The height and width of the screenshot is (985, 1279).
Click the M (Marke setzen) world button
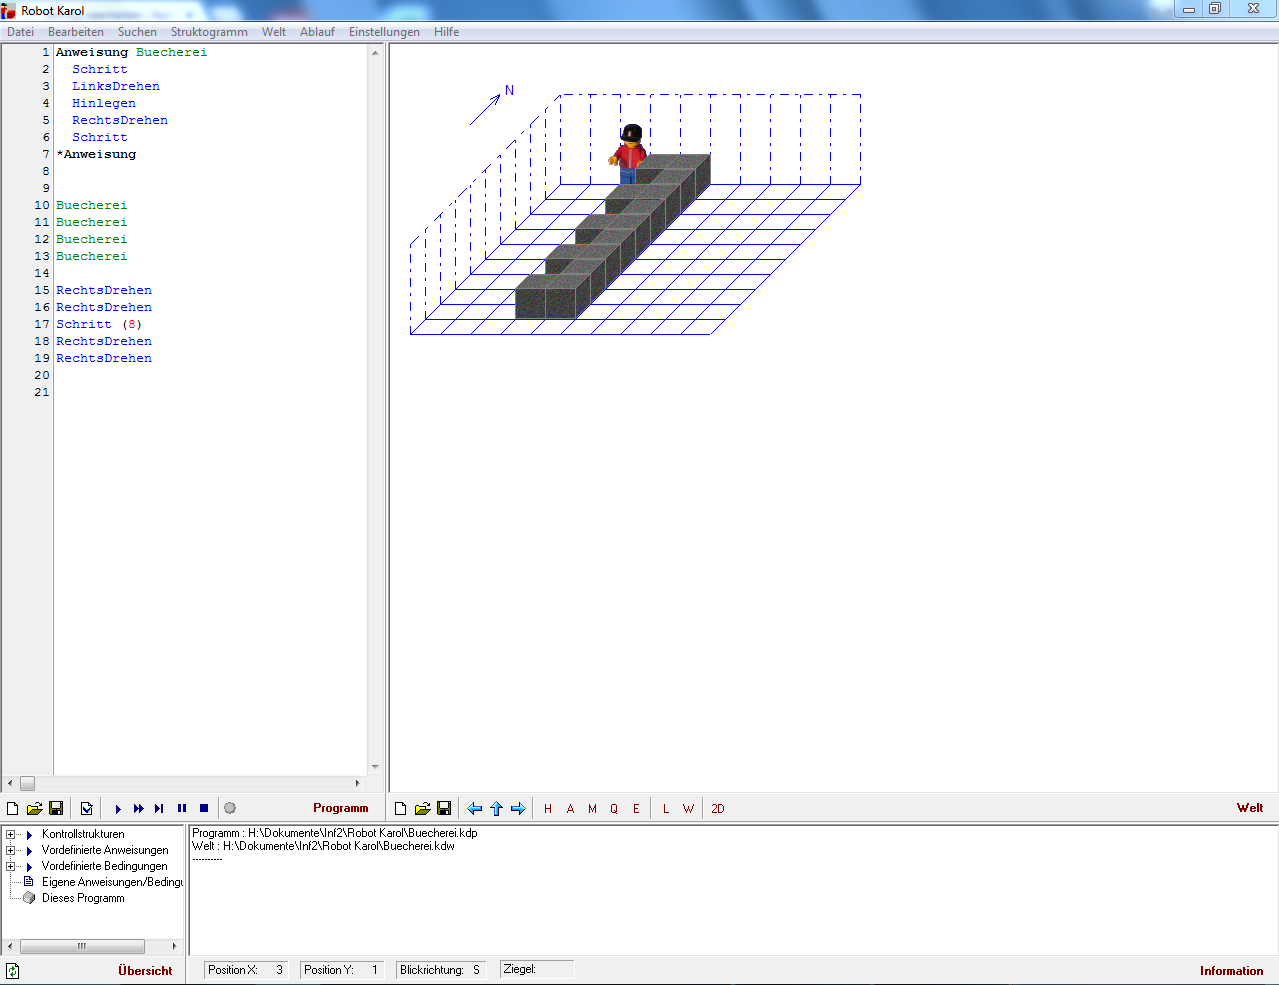[592, 809]
